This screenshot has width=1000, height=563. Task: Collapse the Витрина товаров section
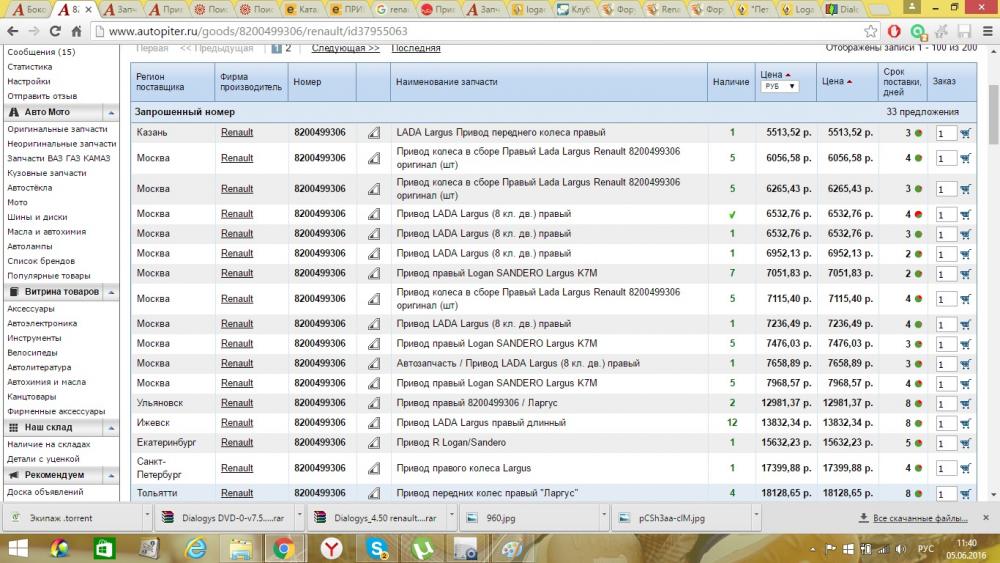coord(111,292)
